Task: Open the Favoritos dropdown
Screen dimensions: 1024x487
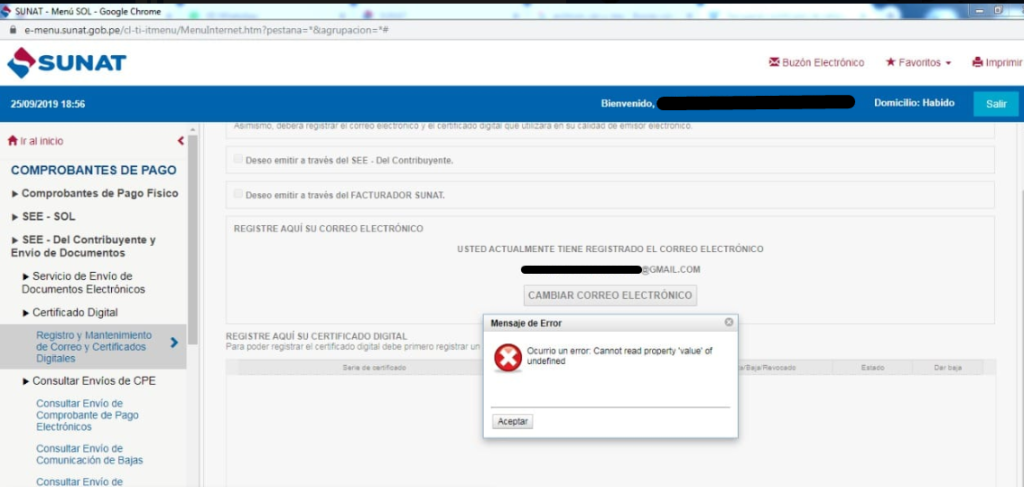Action: (918, 63)
